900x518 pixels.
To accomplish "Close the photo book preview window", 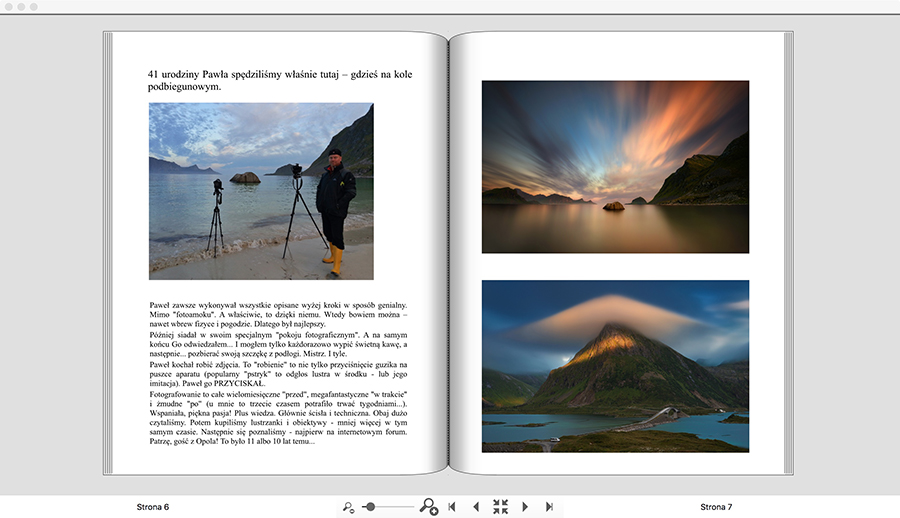I will pyautogui.click(x=7, y=6).
